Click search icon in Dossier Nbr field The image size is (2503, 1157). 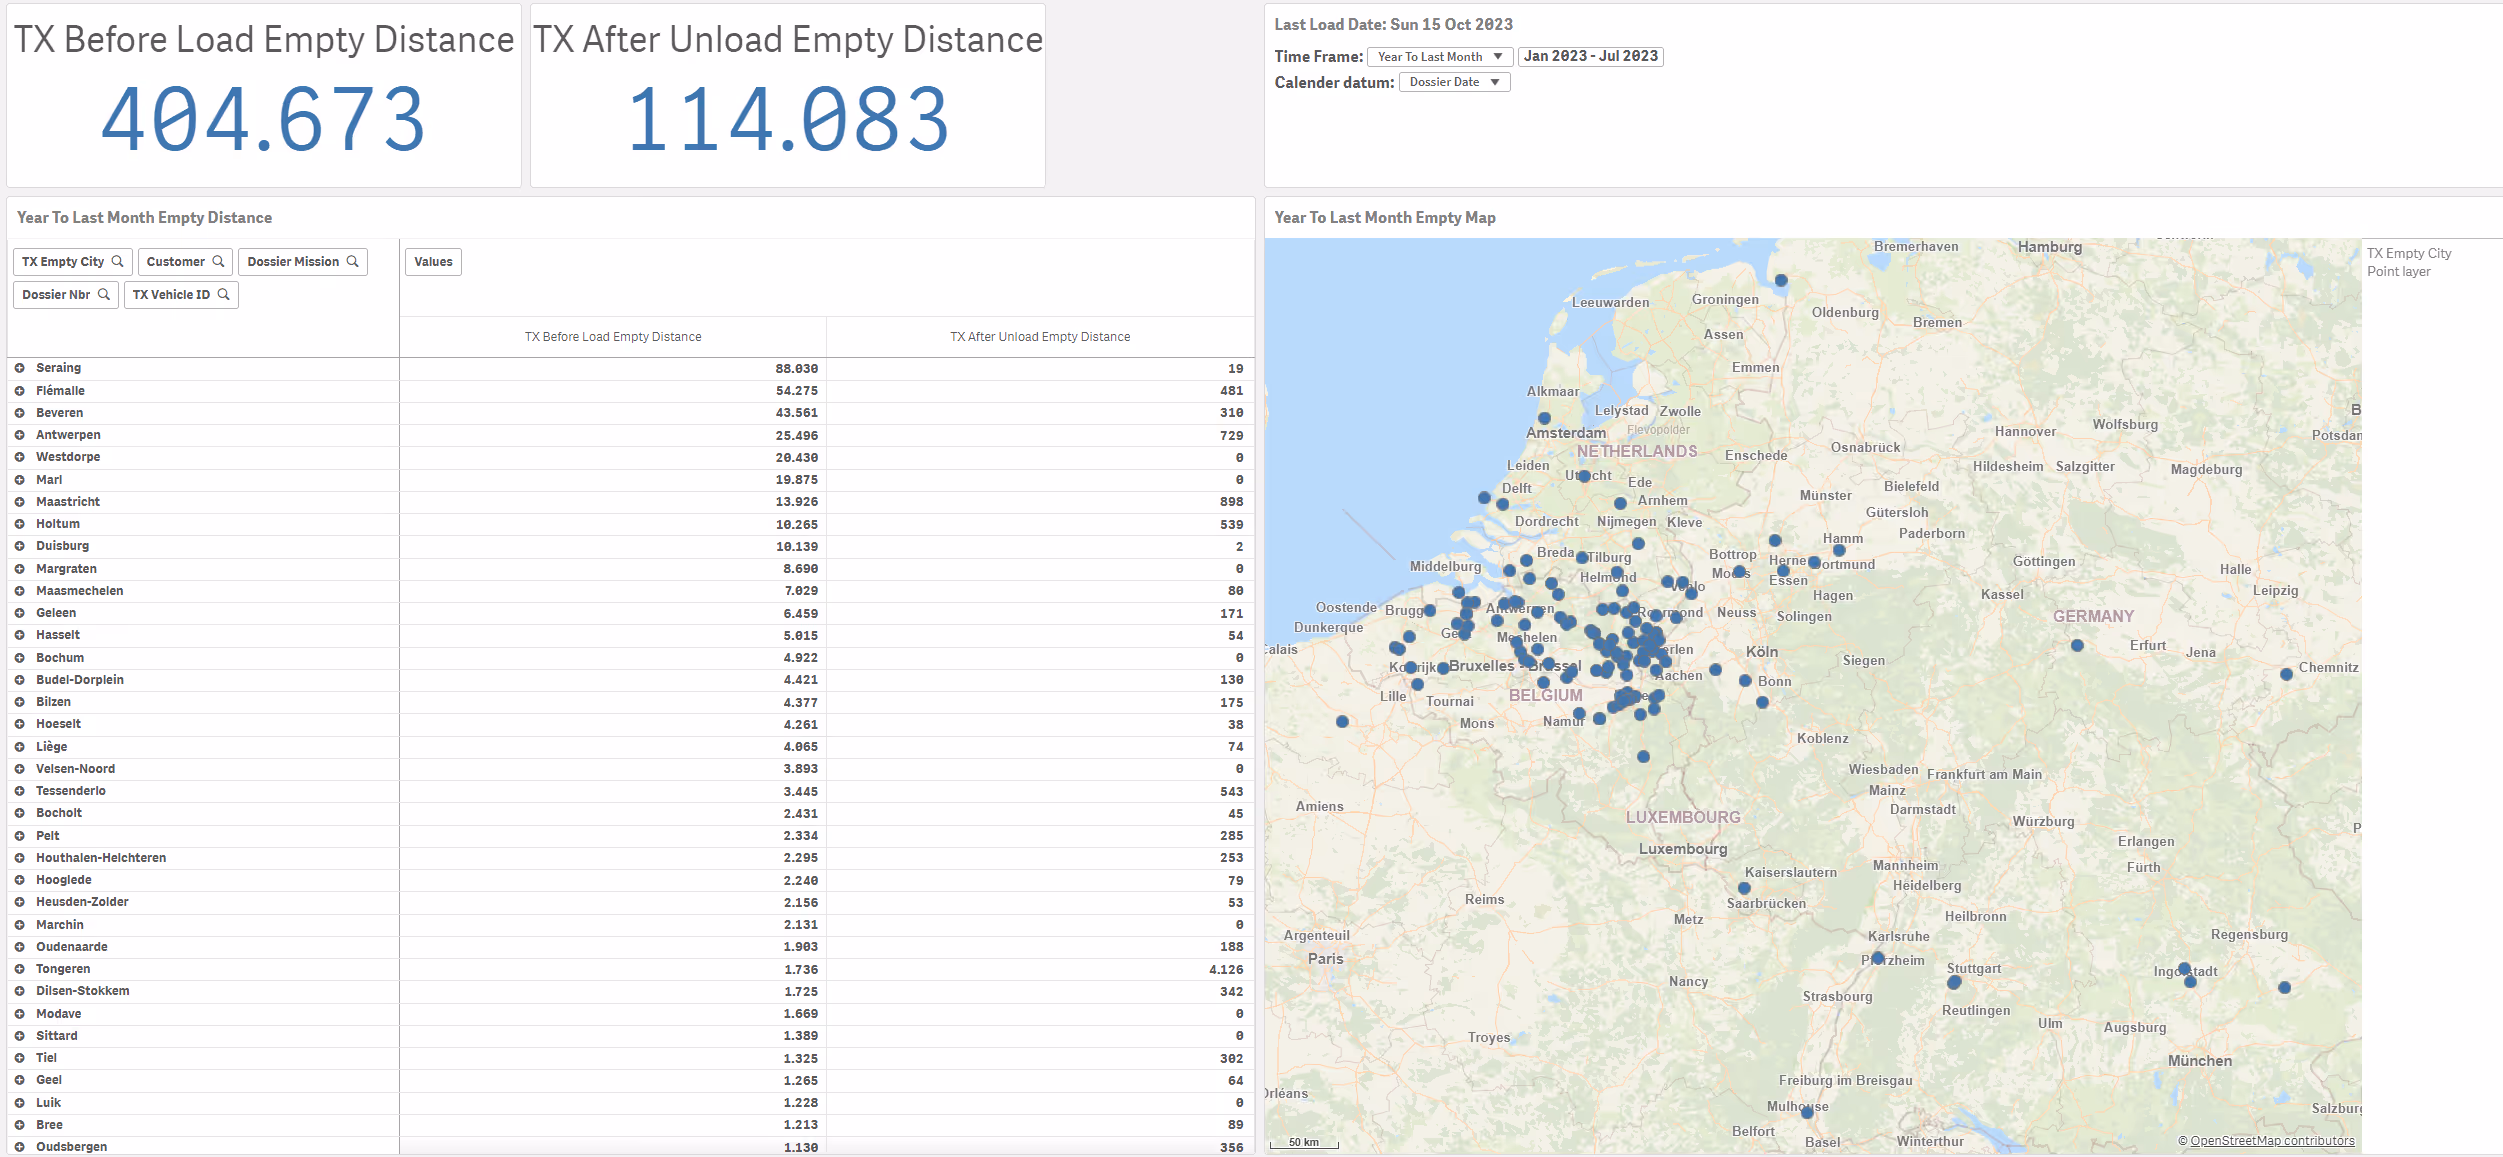[104, 295]
